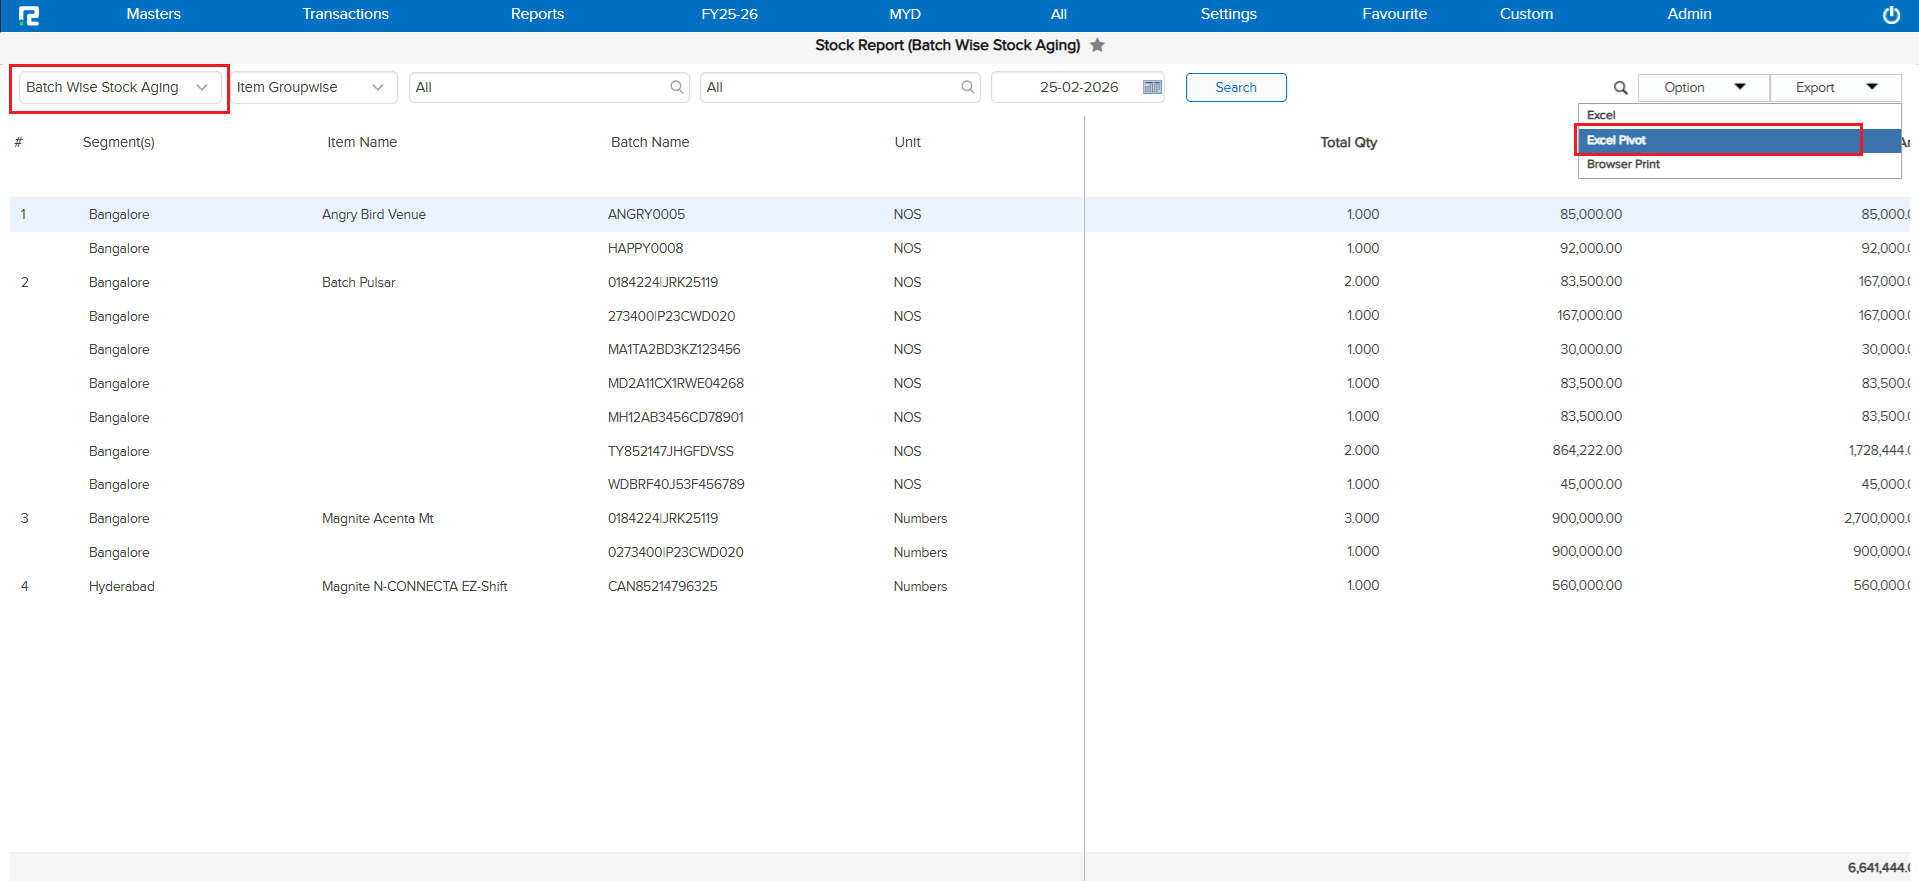Click the amount 92,000.00
Viewport: 1919px width, 881px height.
click(x=1591, y=248)
